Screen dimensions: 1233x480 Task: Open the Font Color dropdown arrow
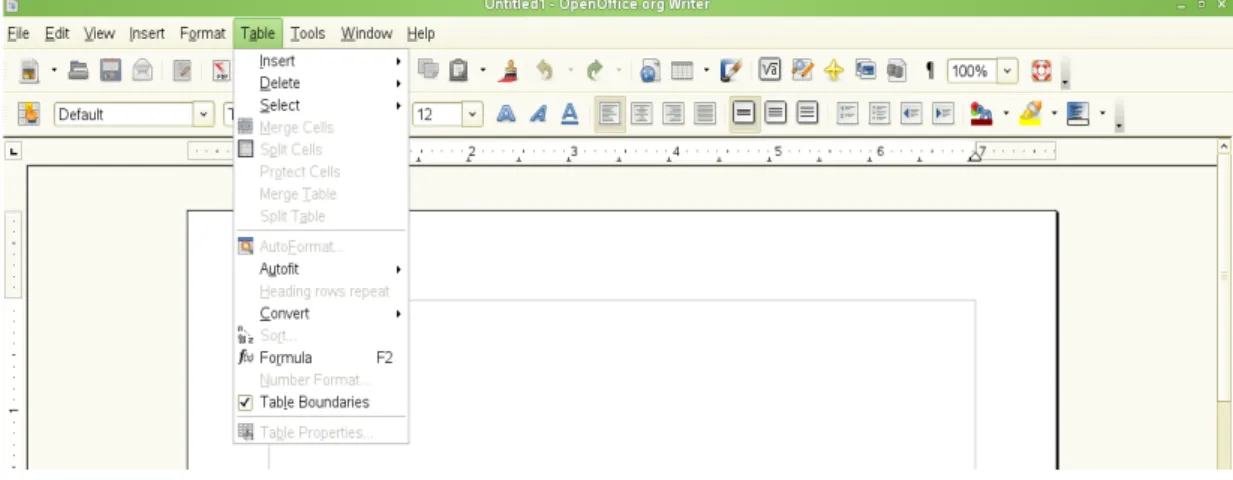click(x=1006, y=114)
